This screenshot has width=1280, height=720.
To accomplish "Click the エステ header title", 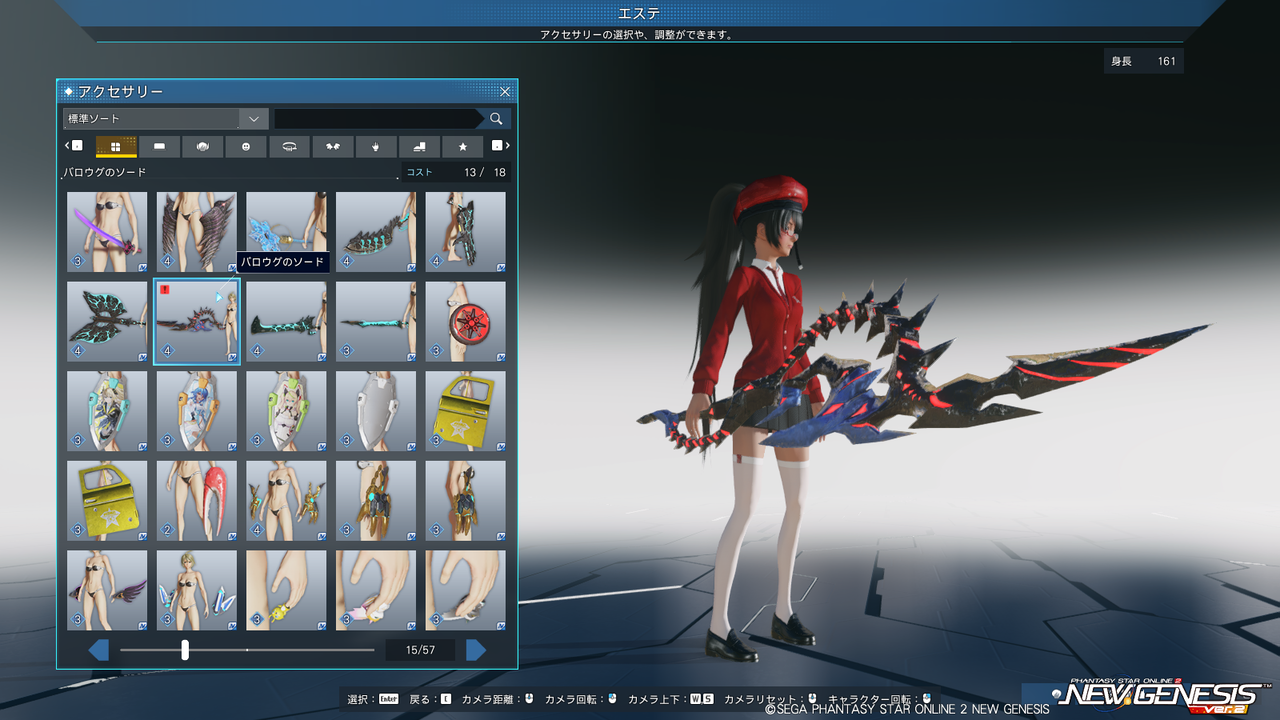I will 639,13.
